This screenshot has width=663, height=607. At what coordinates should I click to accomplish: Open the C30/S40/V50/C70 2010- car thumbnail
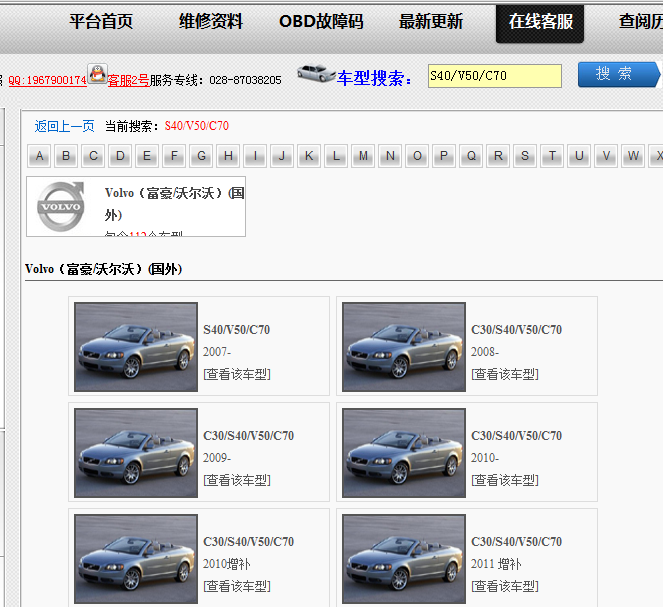404,453
